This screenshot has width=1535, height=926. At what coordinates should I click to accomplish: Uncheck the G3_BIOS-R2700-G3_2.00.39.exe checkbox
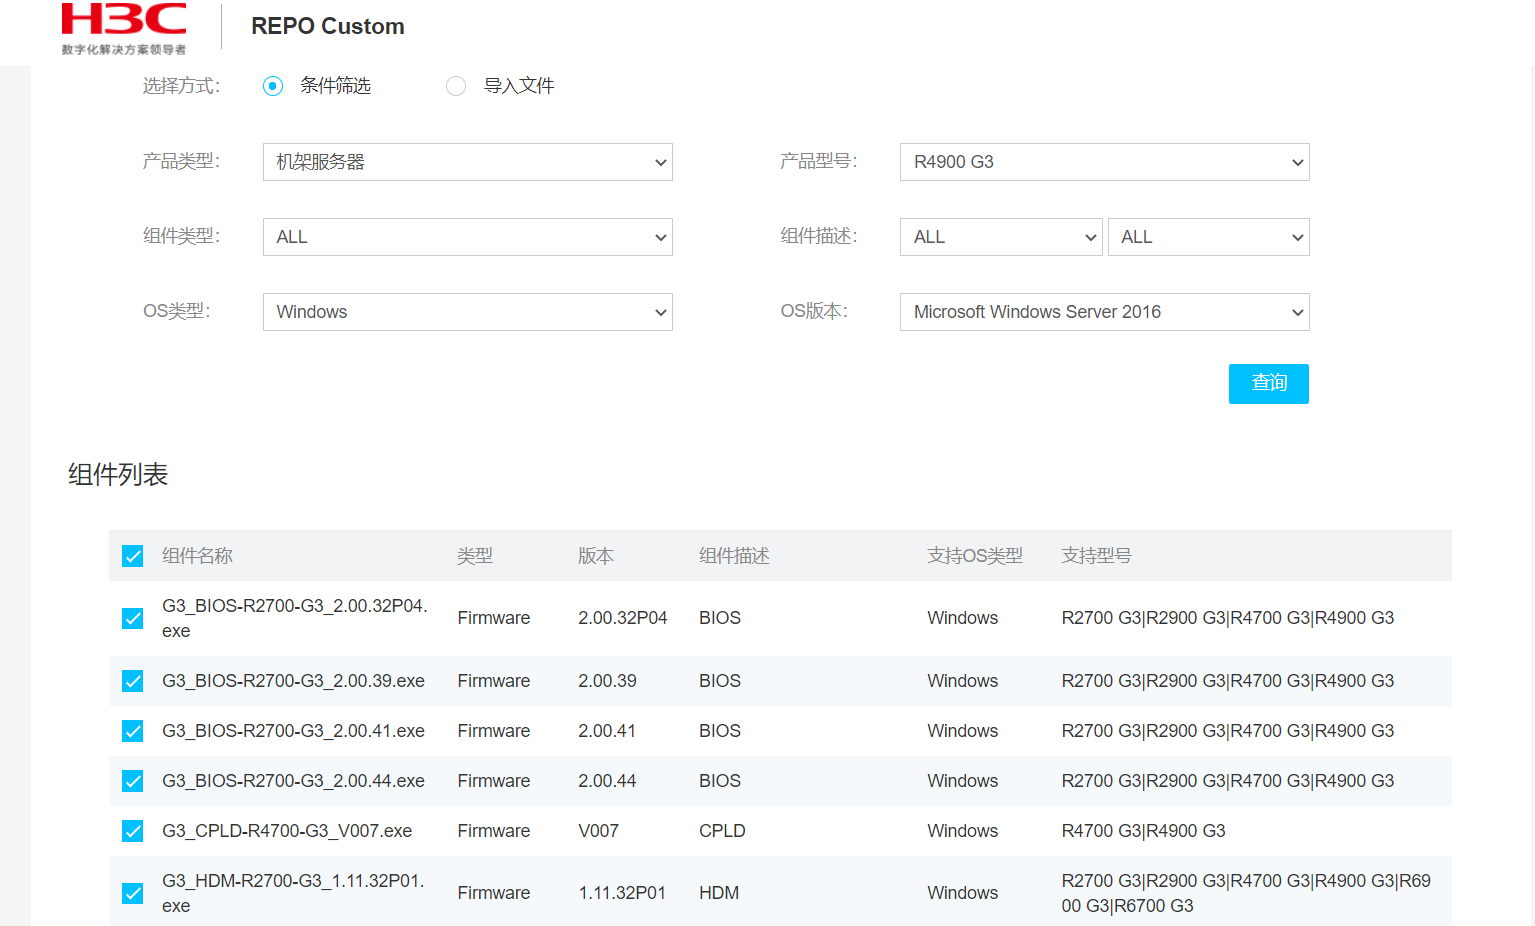point(133,681)
